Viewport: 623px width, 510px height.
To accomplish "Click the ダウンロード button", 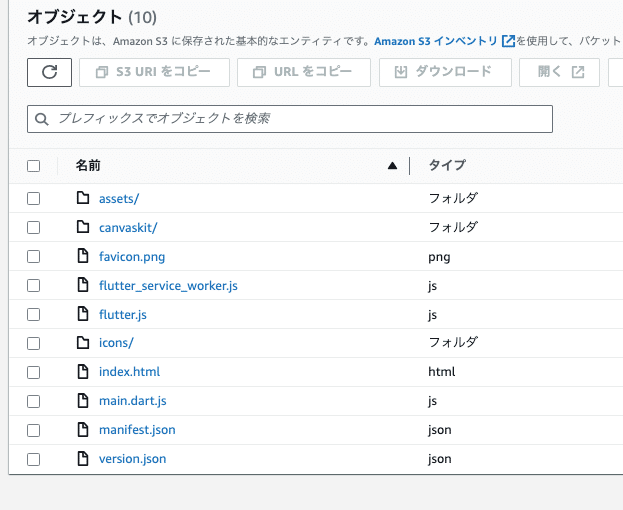I will (443, 72).
